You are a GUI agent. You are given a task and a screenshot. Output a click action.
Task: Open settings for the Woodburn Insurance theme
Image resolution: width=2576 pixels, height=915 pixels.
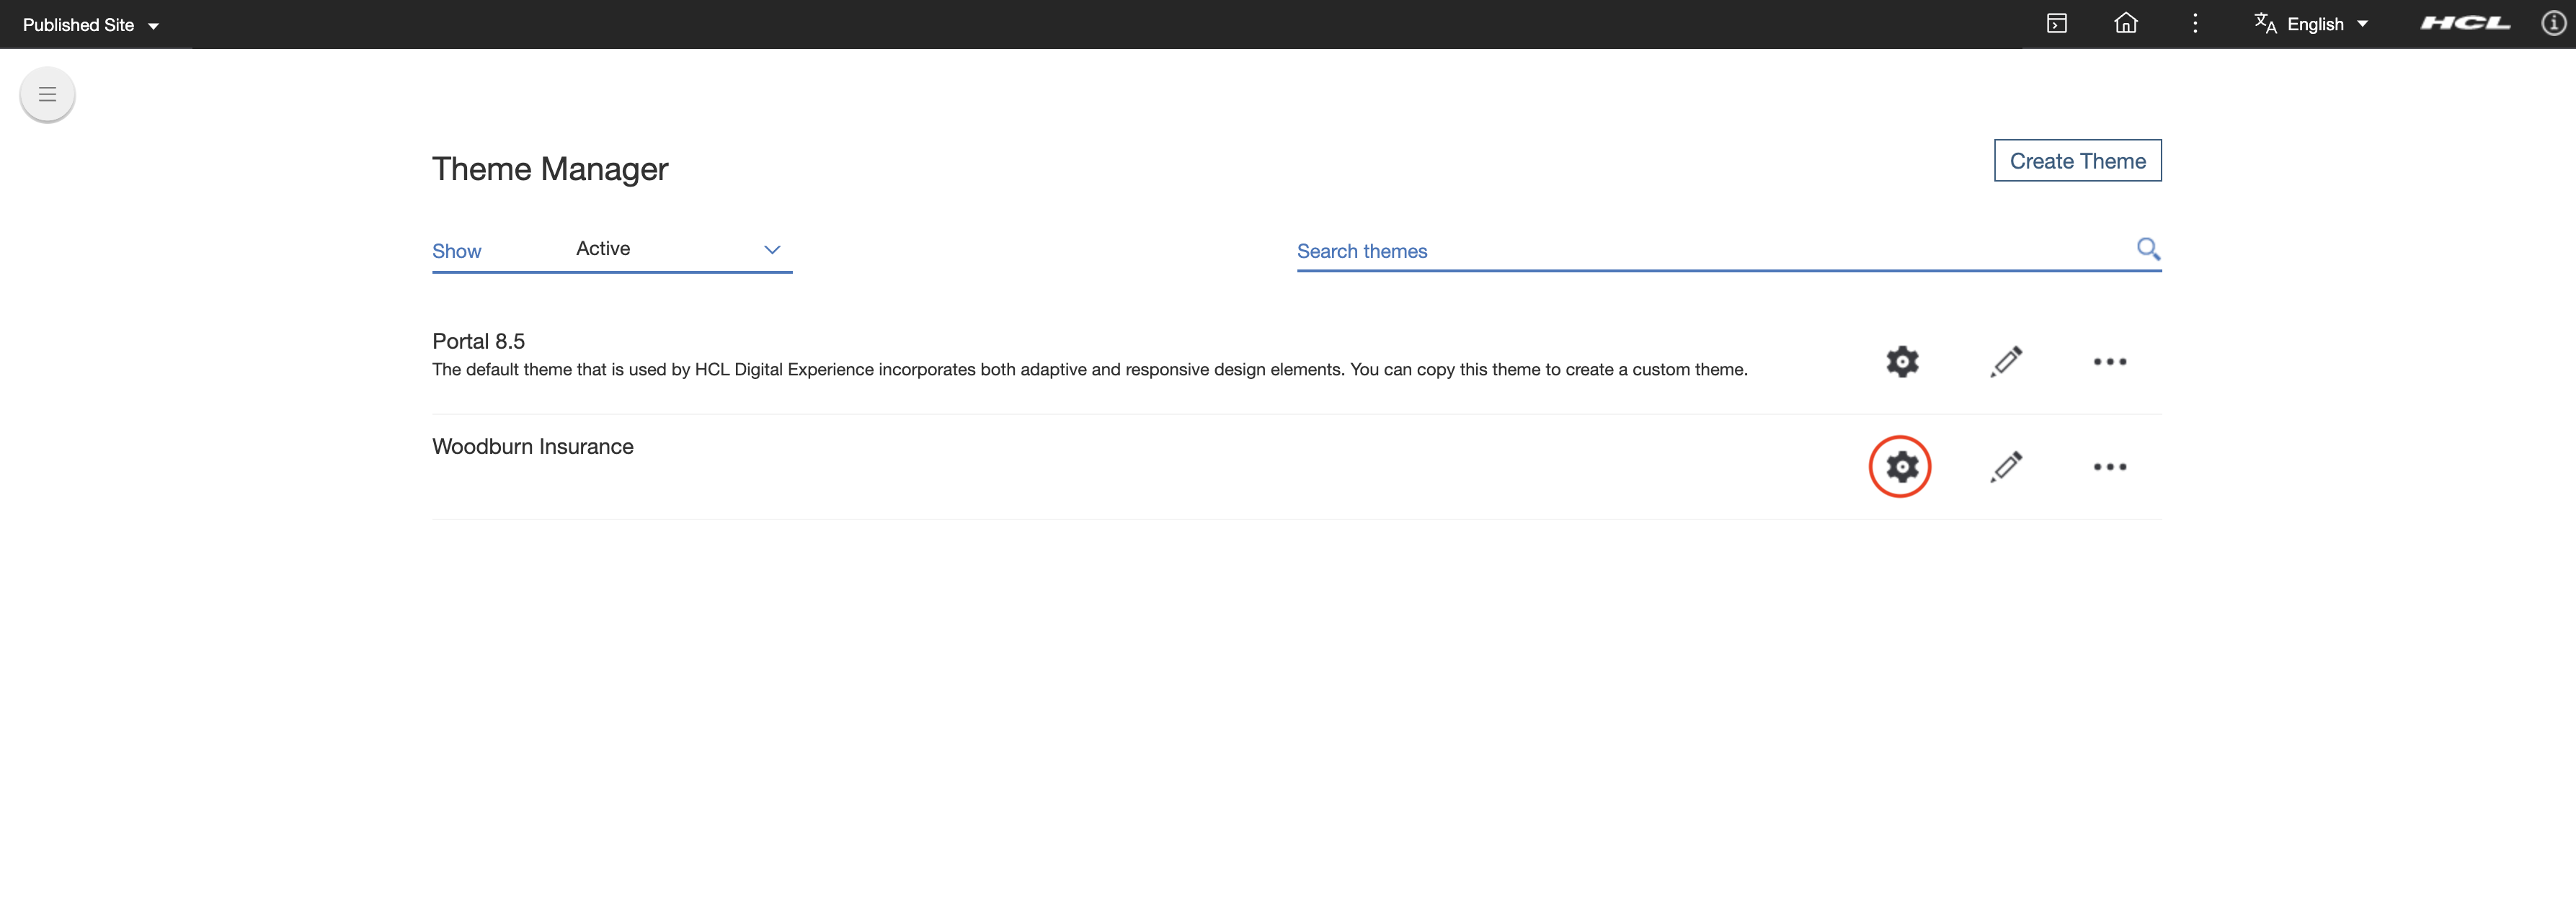(1901, 466)
